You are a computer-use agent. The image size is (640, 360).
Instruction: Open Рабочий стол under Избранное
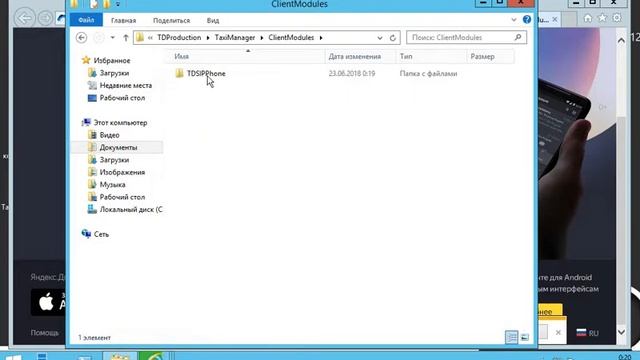coord(122,98)
